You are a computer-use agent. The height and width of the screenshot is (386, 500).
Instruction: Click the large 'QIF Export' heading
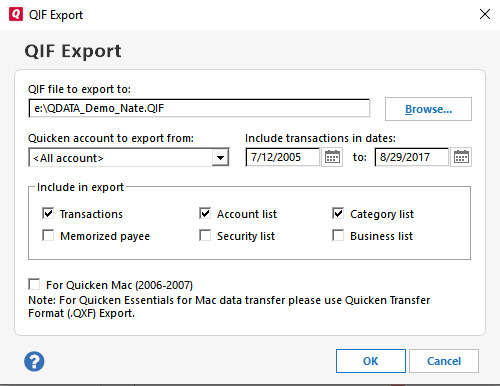pyautogui.click(x=73, y=51)
